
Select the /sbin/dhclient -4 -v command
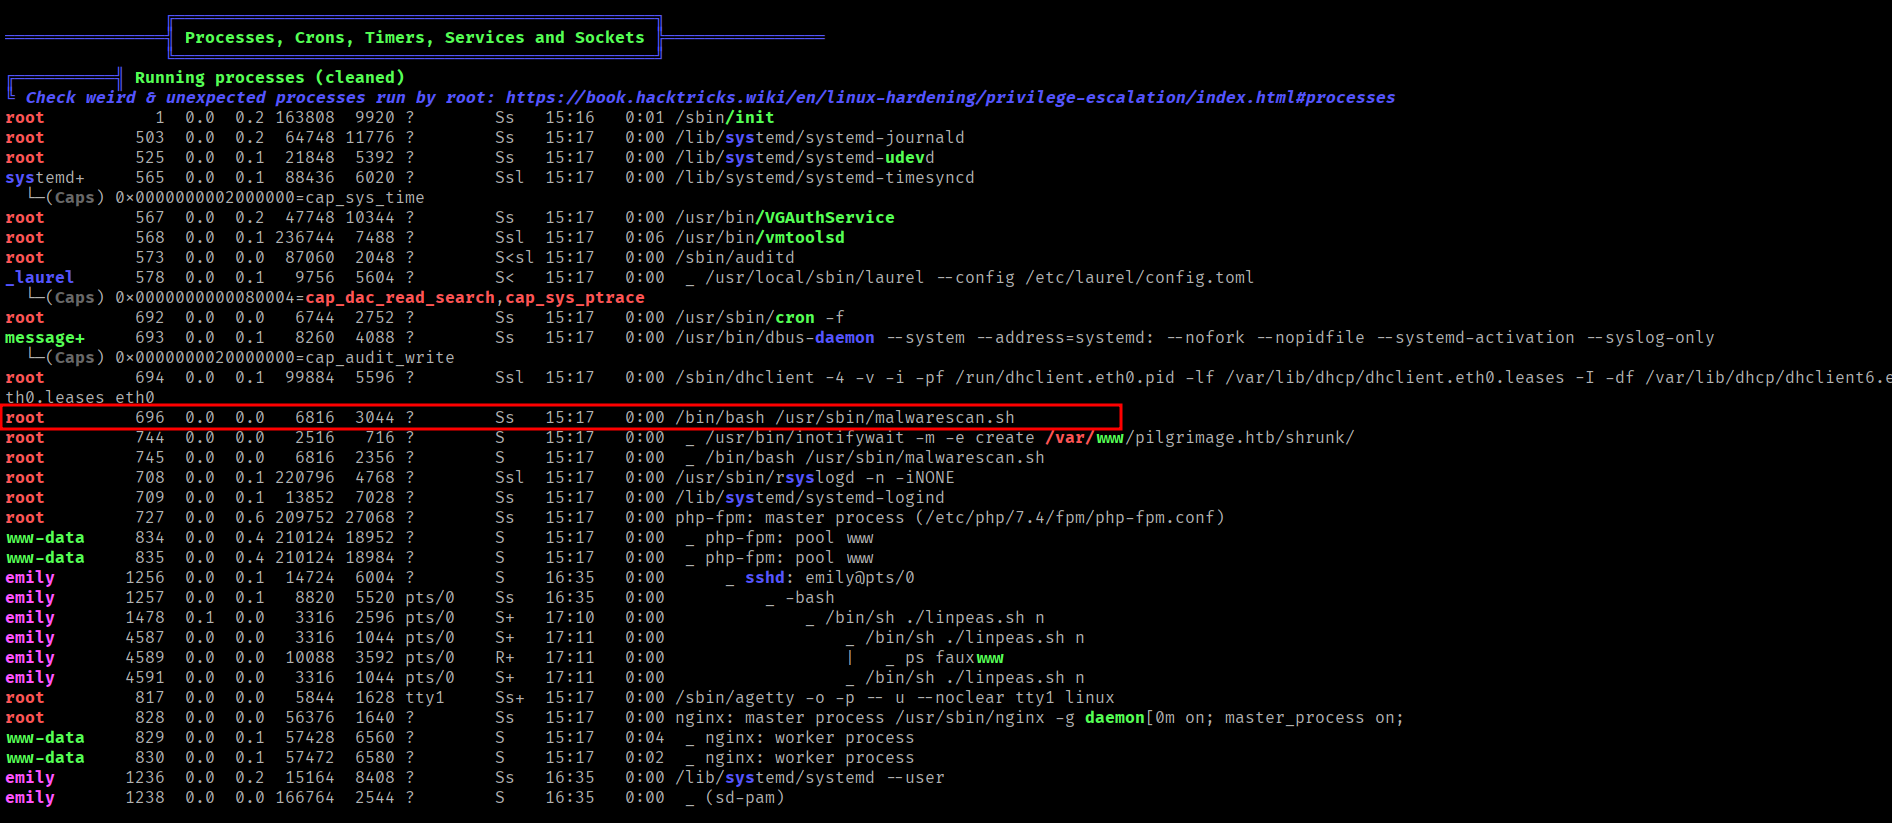point(1283,377)
